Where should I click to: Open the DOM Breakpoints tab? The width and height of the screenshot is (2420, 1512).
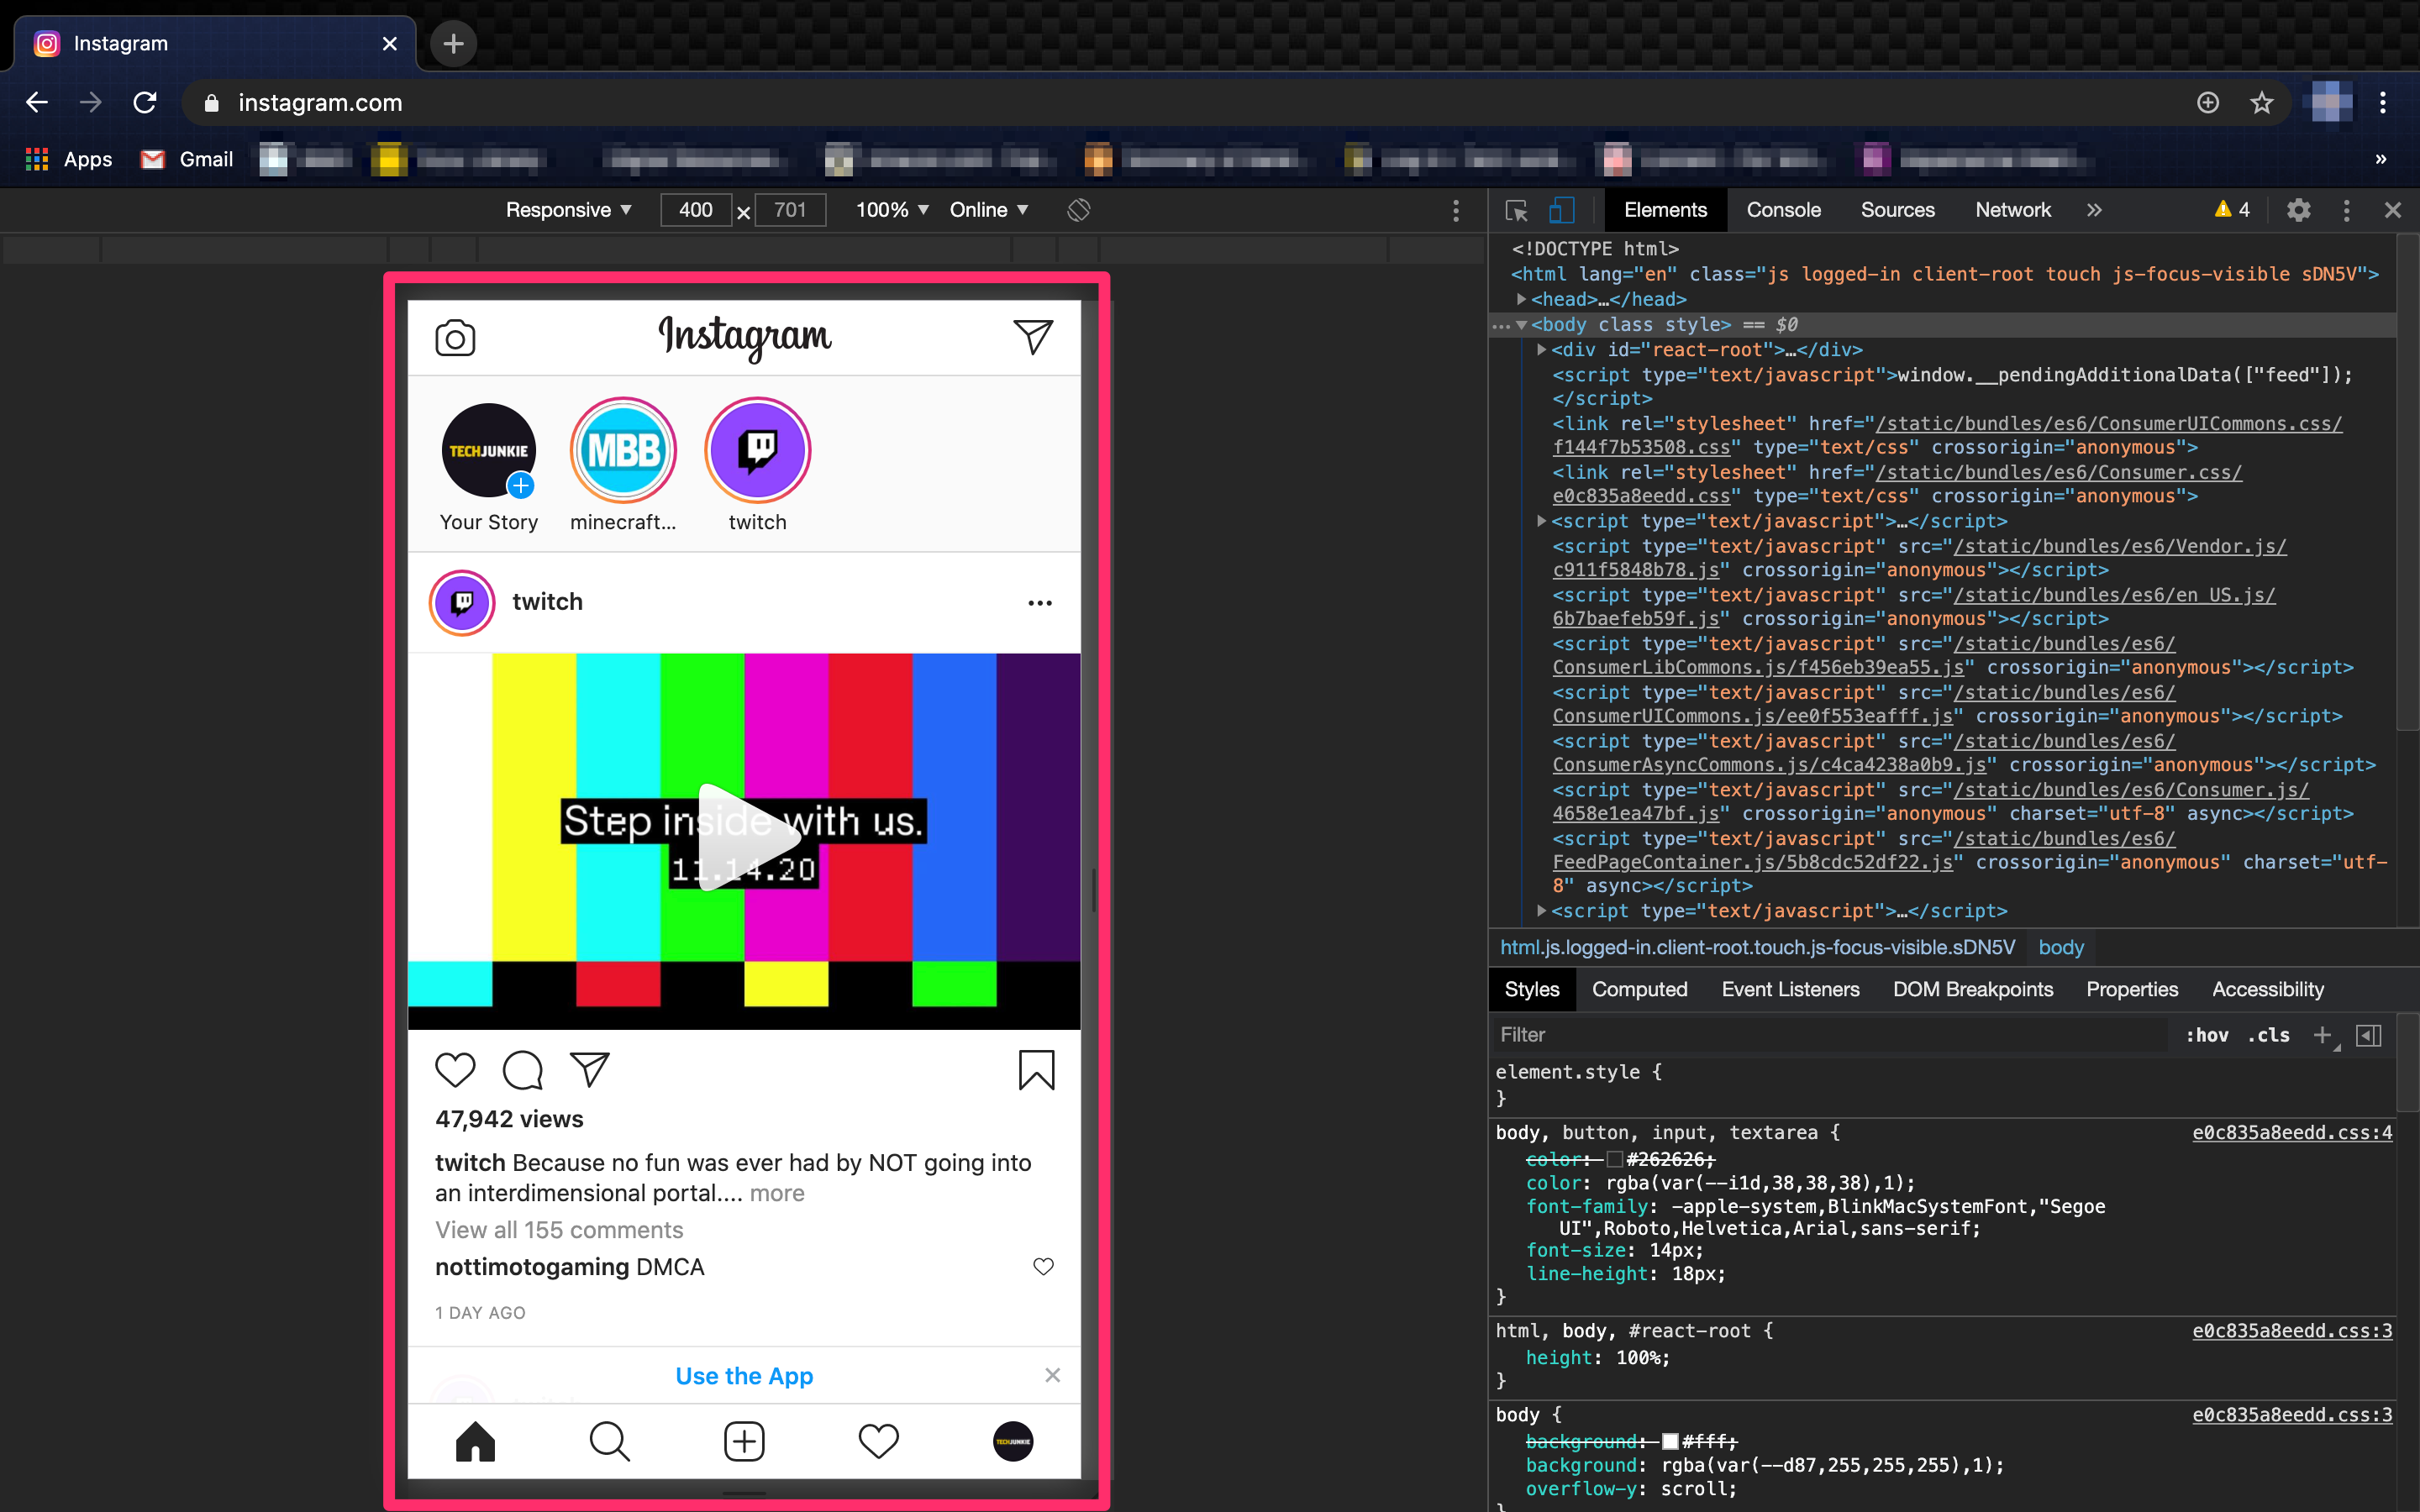(x=1972, y=989)
